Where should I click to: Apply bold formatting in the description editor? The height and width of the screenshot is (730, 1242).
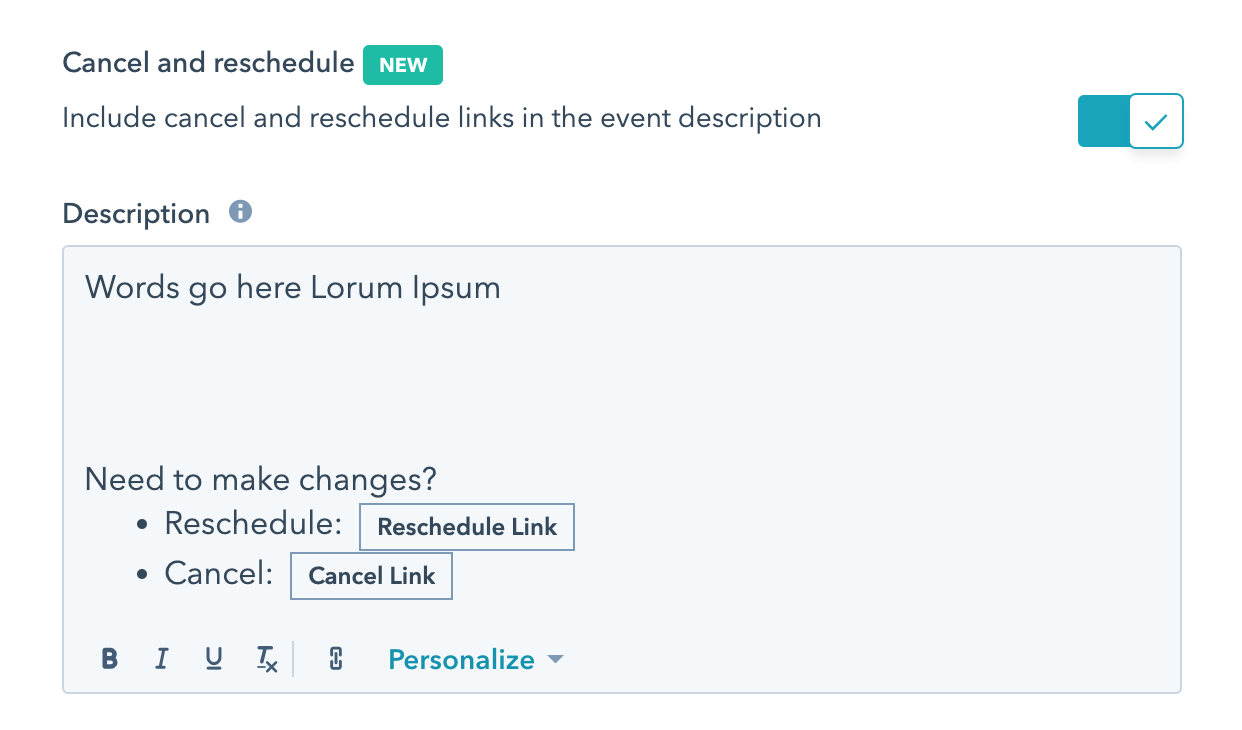pos(109,659)
